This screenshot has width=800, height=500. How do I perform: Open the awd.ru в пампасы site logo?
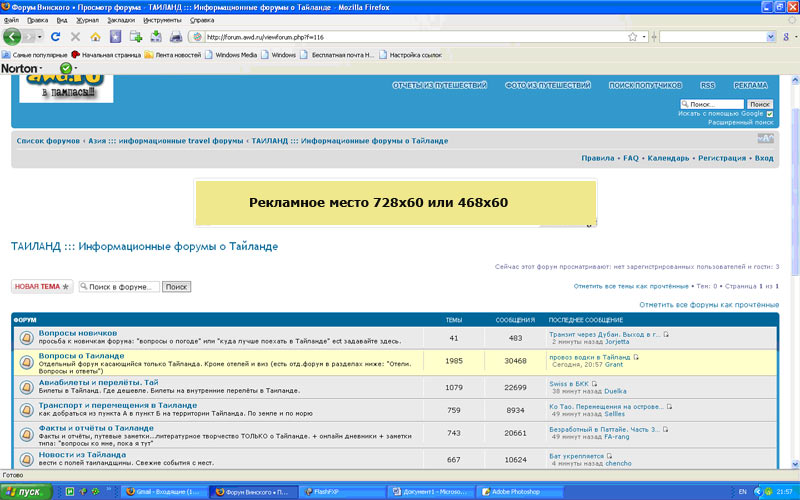pyautogui.click(x=66, y=88)
